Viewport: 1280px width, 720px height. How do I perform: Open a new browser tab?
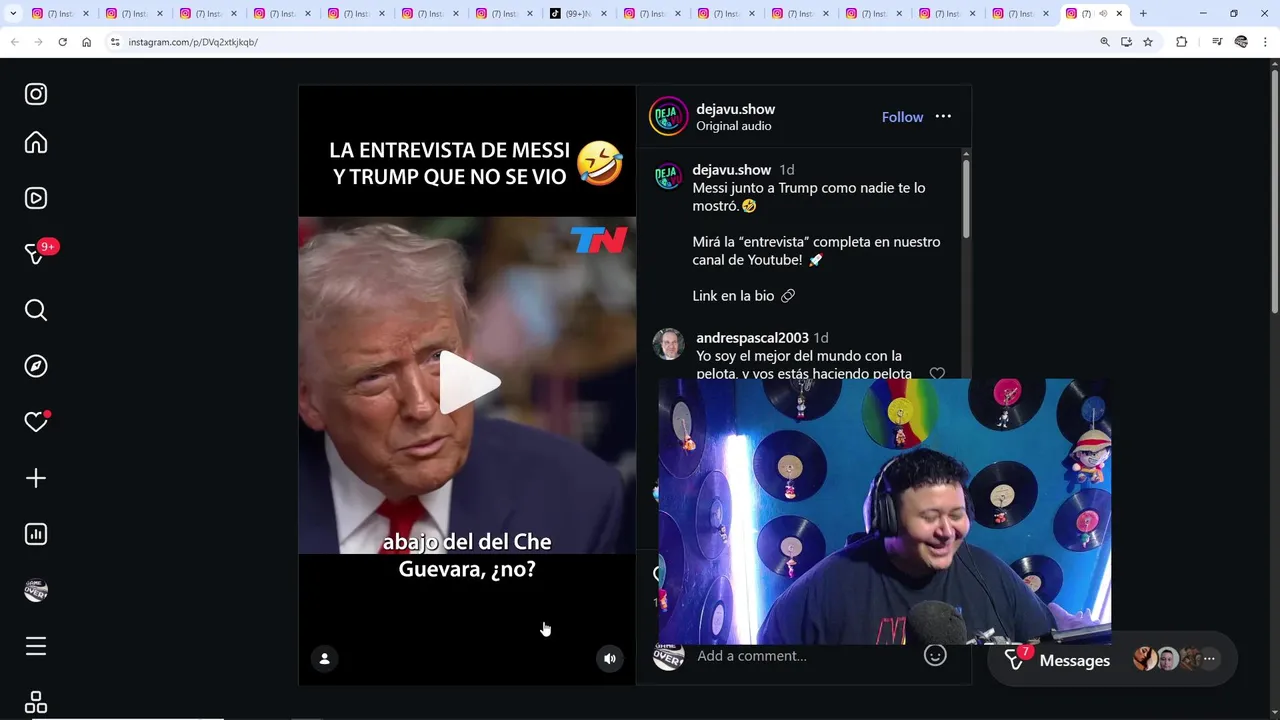[x=1143, y=14]
